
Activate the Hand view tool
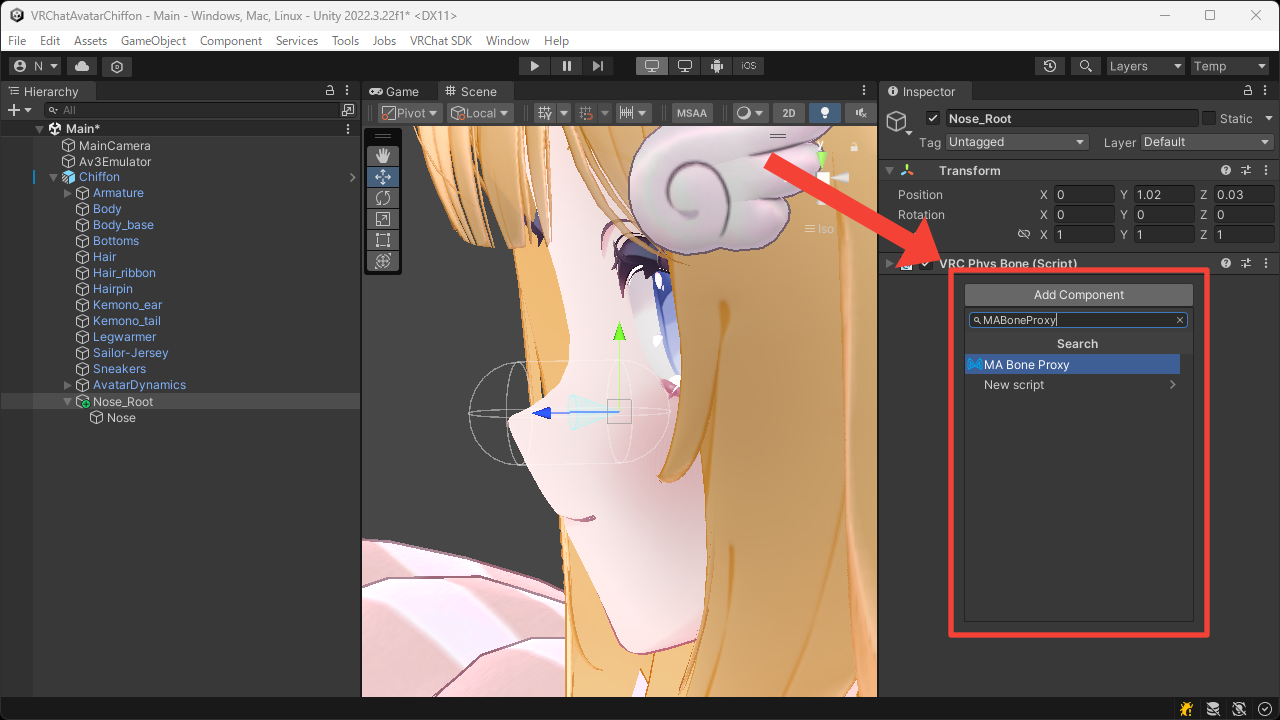pos(383,155)
